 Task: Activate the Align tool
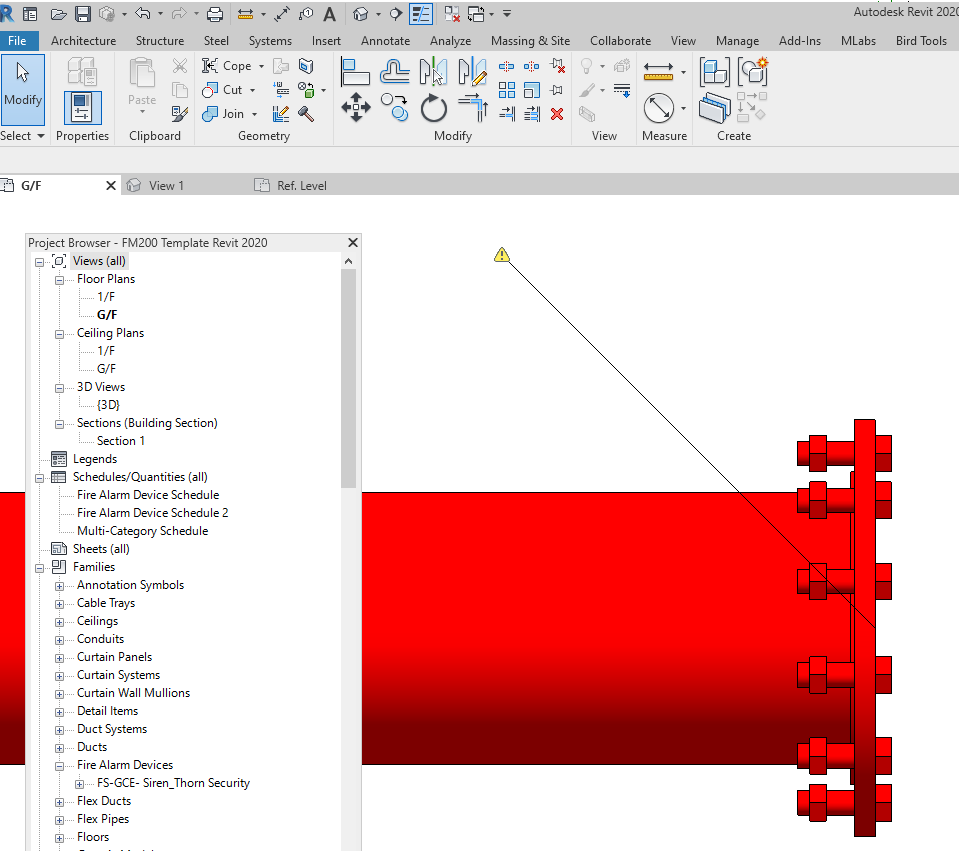(x=355, y=68)
